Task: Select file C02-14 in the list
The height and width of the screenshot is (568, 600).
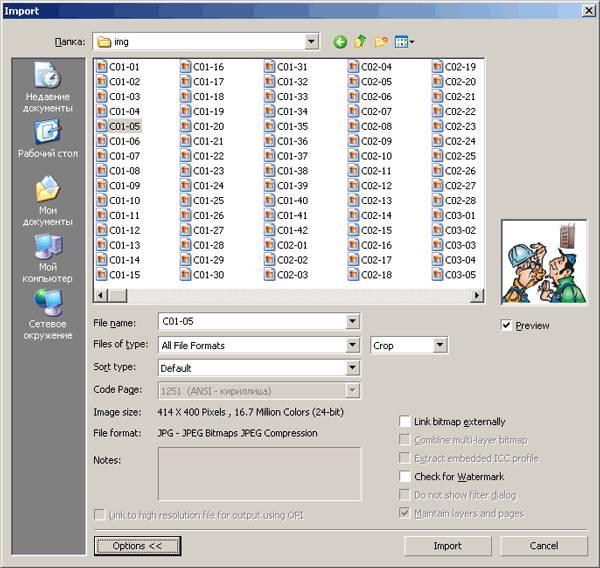Action: pyautogui.click(x=370, y=215)
